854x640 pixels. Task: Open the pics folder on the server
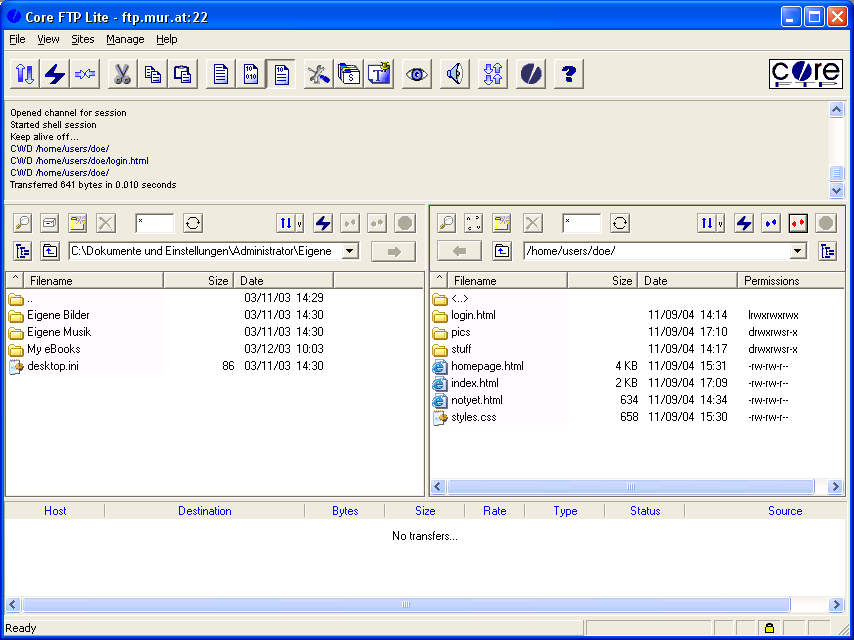461,331
